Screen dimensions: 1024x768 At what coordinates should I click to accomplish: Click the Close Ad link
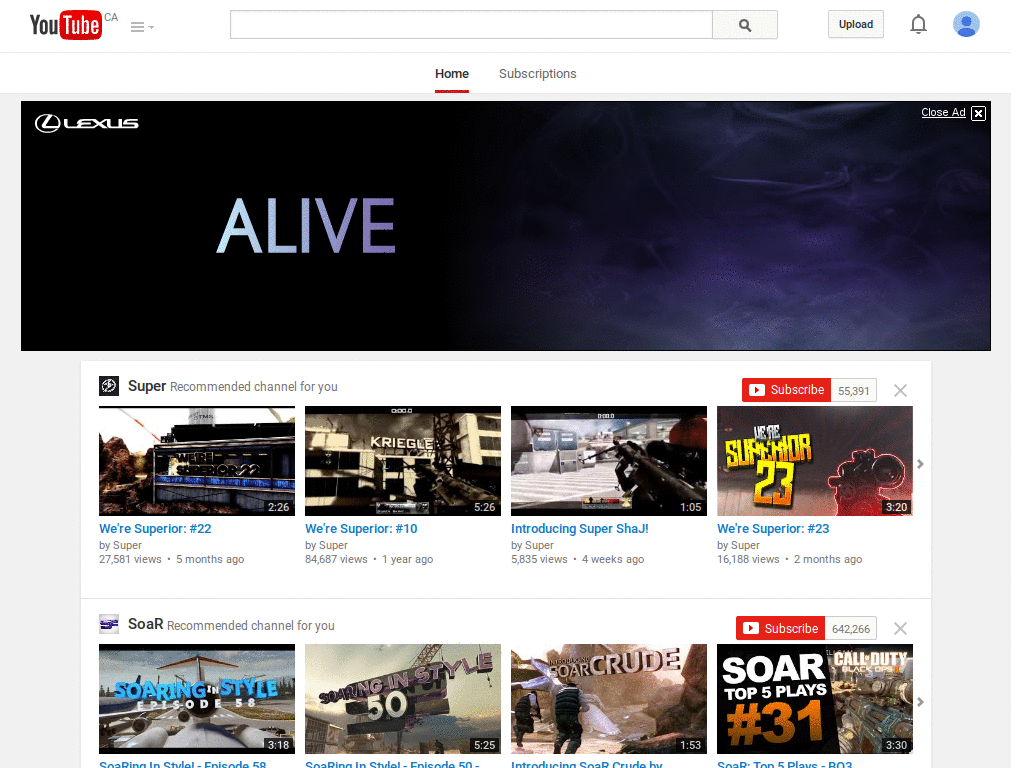[x=943, y=112]
